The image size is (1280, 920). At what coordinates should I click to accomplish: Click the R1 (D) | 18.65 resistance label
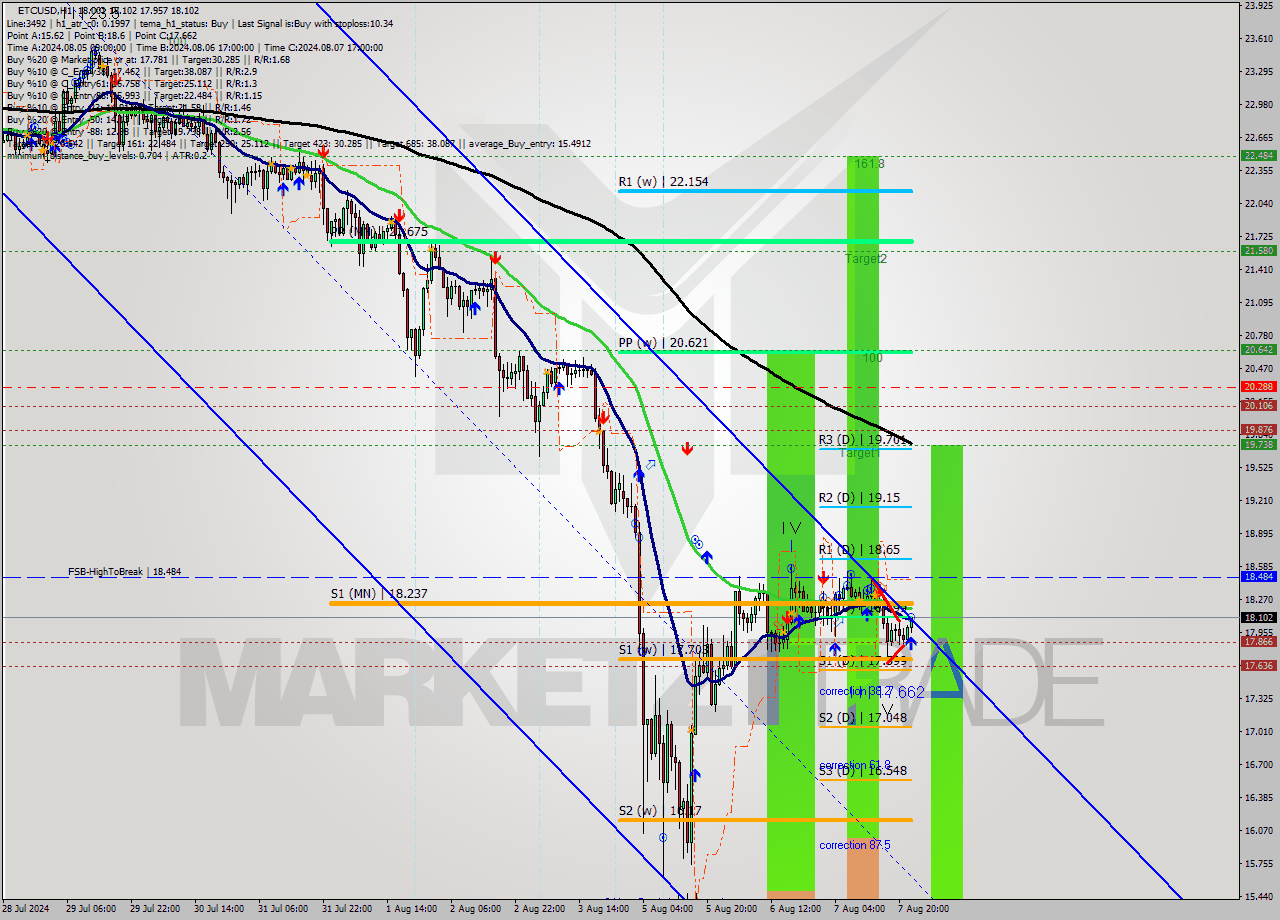tap(858, 550)
